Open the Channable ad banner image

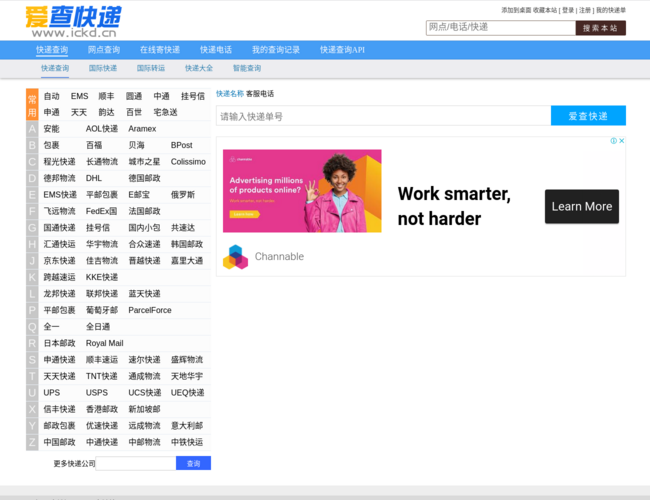tap(302, 191)
